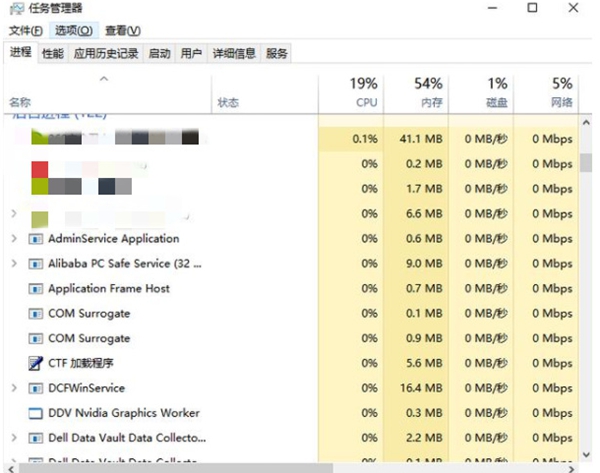Screen dimensions: 600x473
Task: Select the Alibaba PC Safe Service row
Action: click(291, 264)
